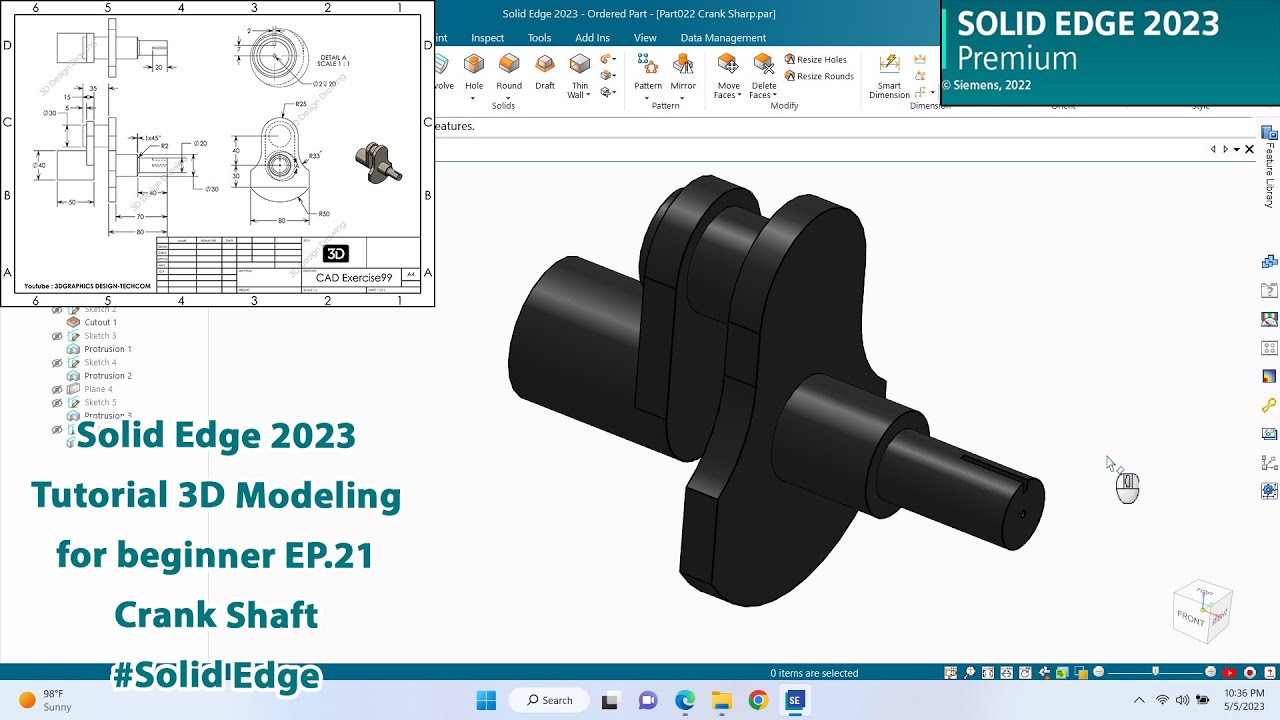Click the Cutout 1 feature icon

click(x=73, y=322)
